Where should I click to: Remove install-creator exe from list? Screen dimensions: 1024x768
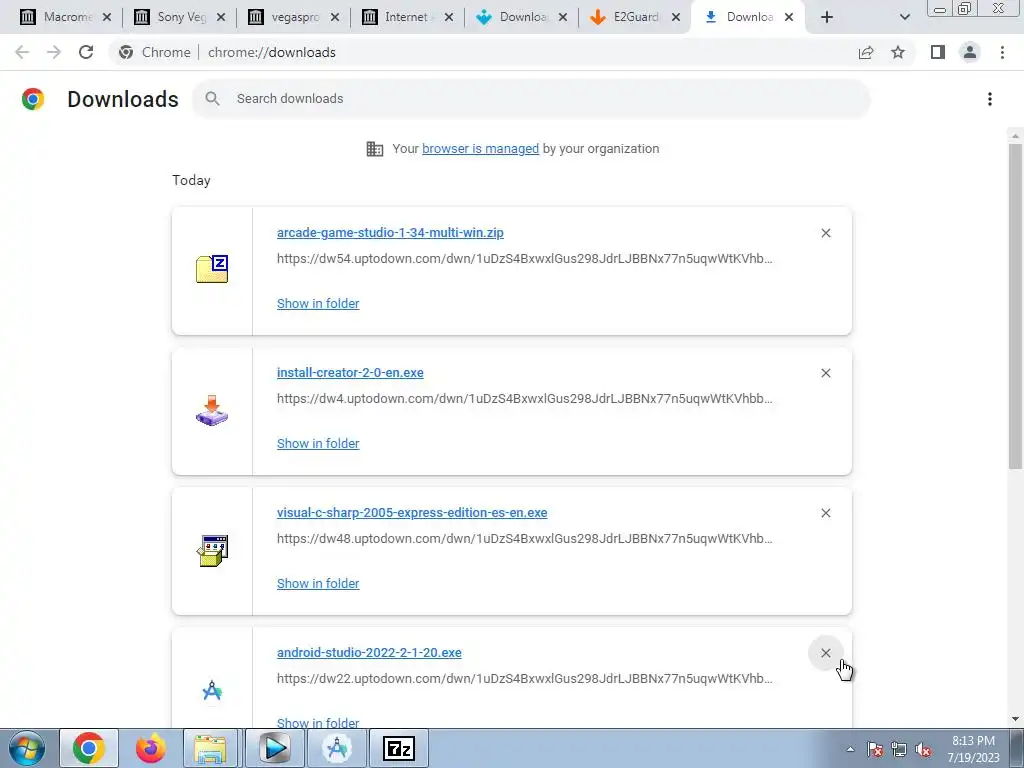pyautogui.click(x=825, y=373)
